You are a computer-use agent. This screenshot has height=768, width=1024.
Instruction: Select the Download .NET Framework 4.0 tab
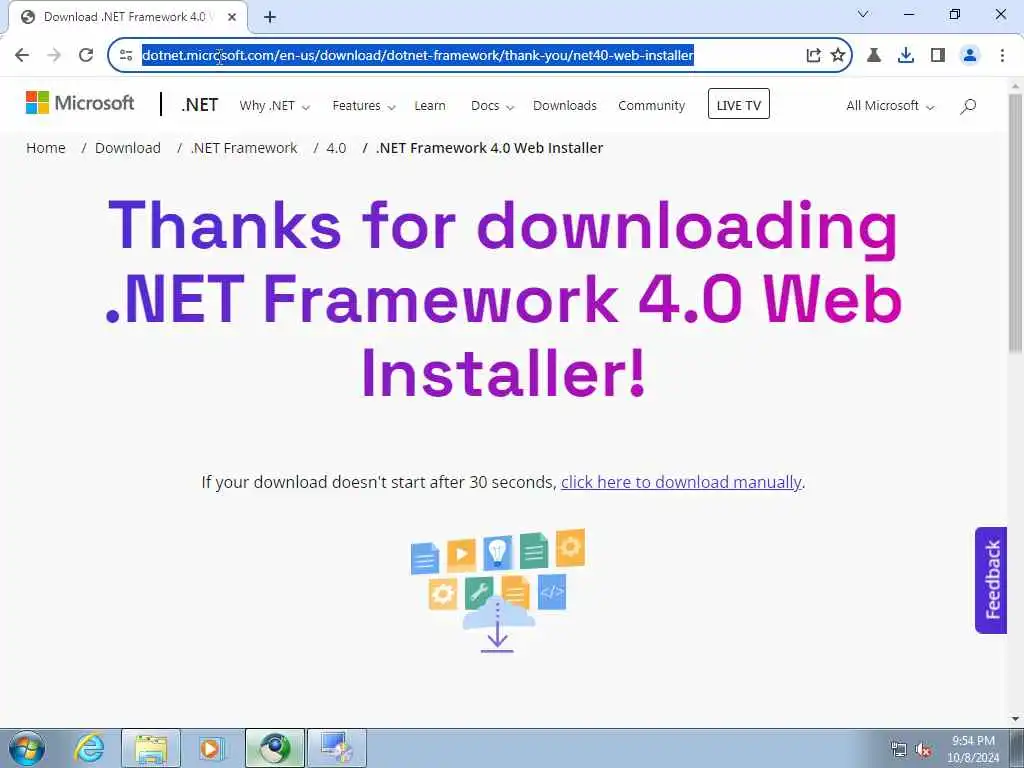click(x=128, y=17)
